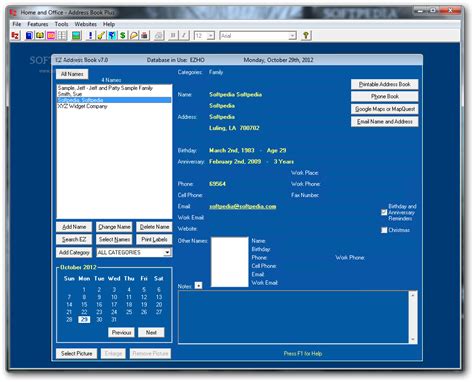Open the Tools menu
This screenshot has height=382, width=474.
tap(61, 24)
